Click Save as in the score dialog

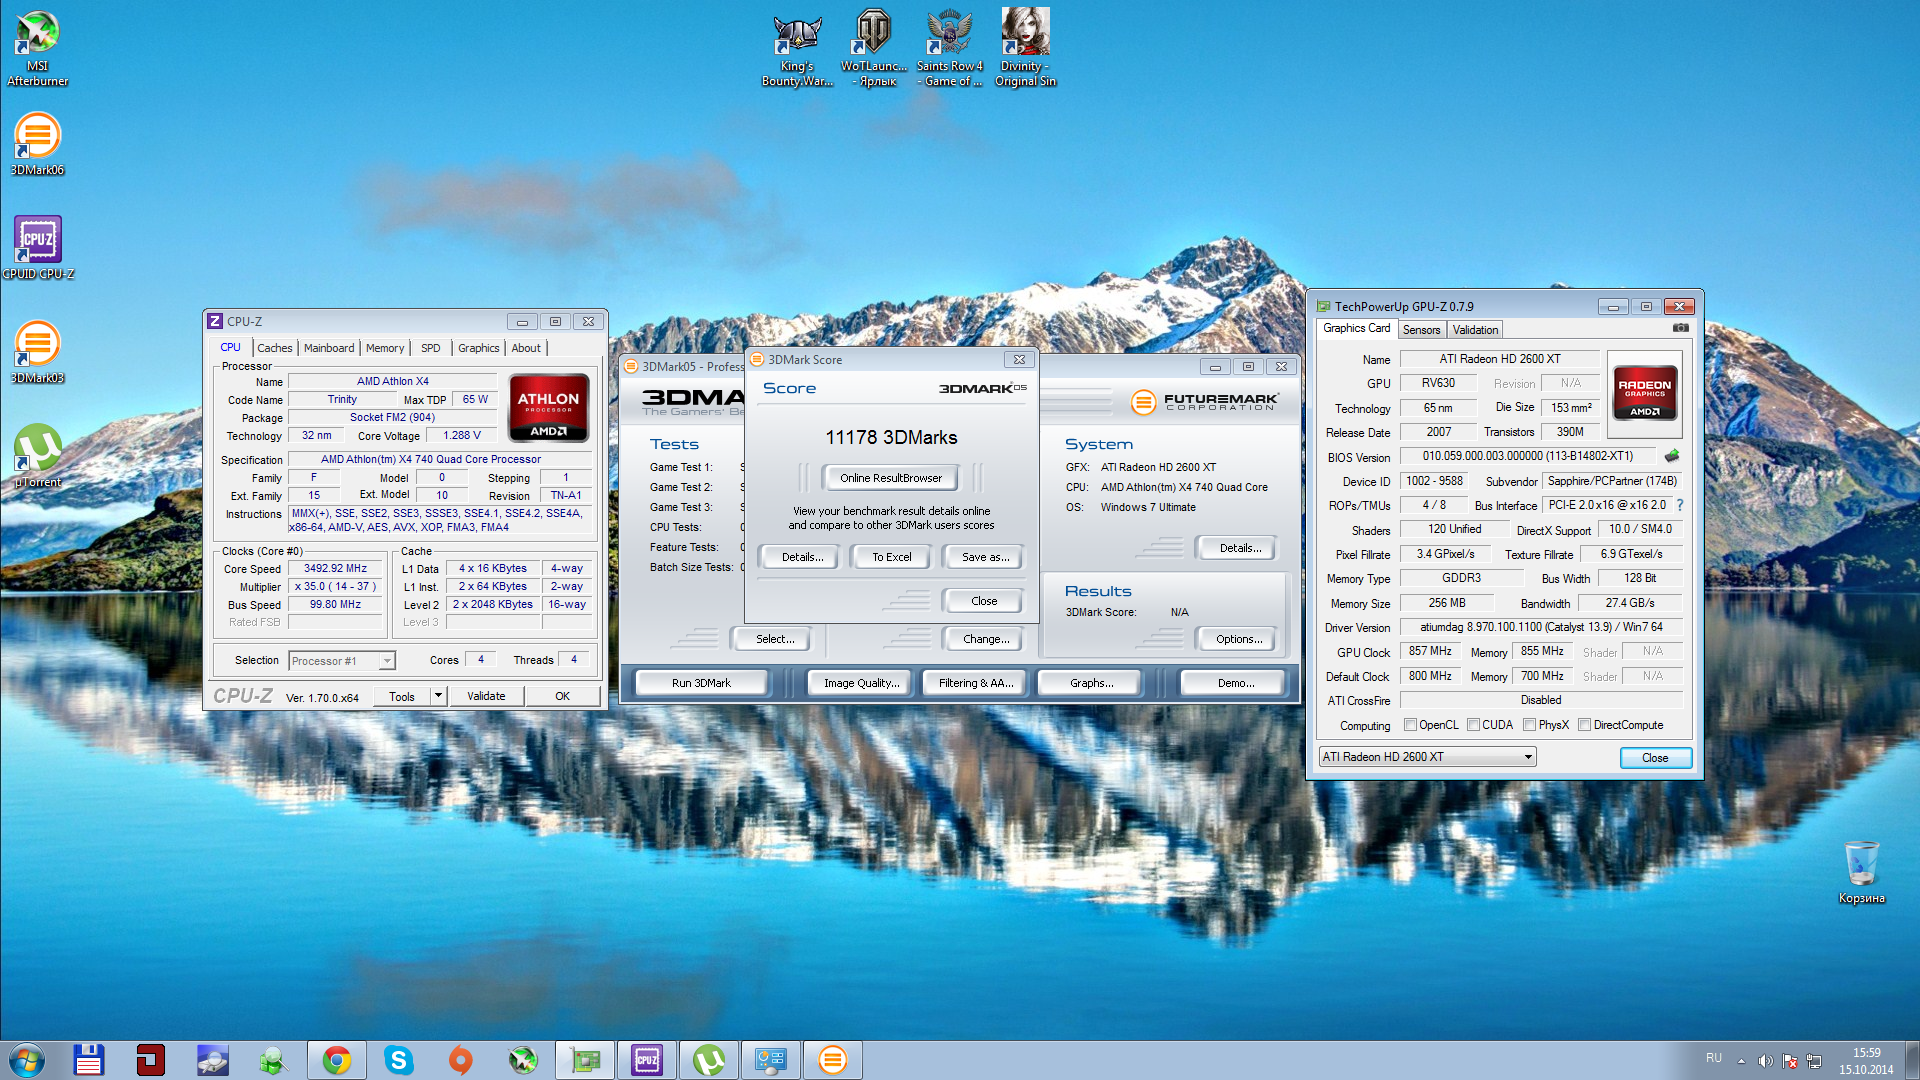pos(984,557)
